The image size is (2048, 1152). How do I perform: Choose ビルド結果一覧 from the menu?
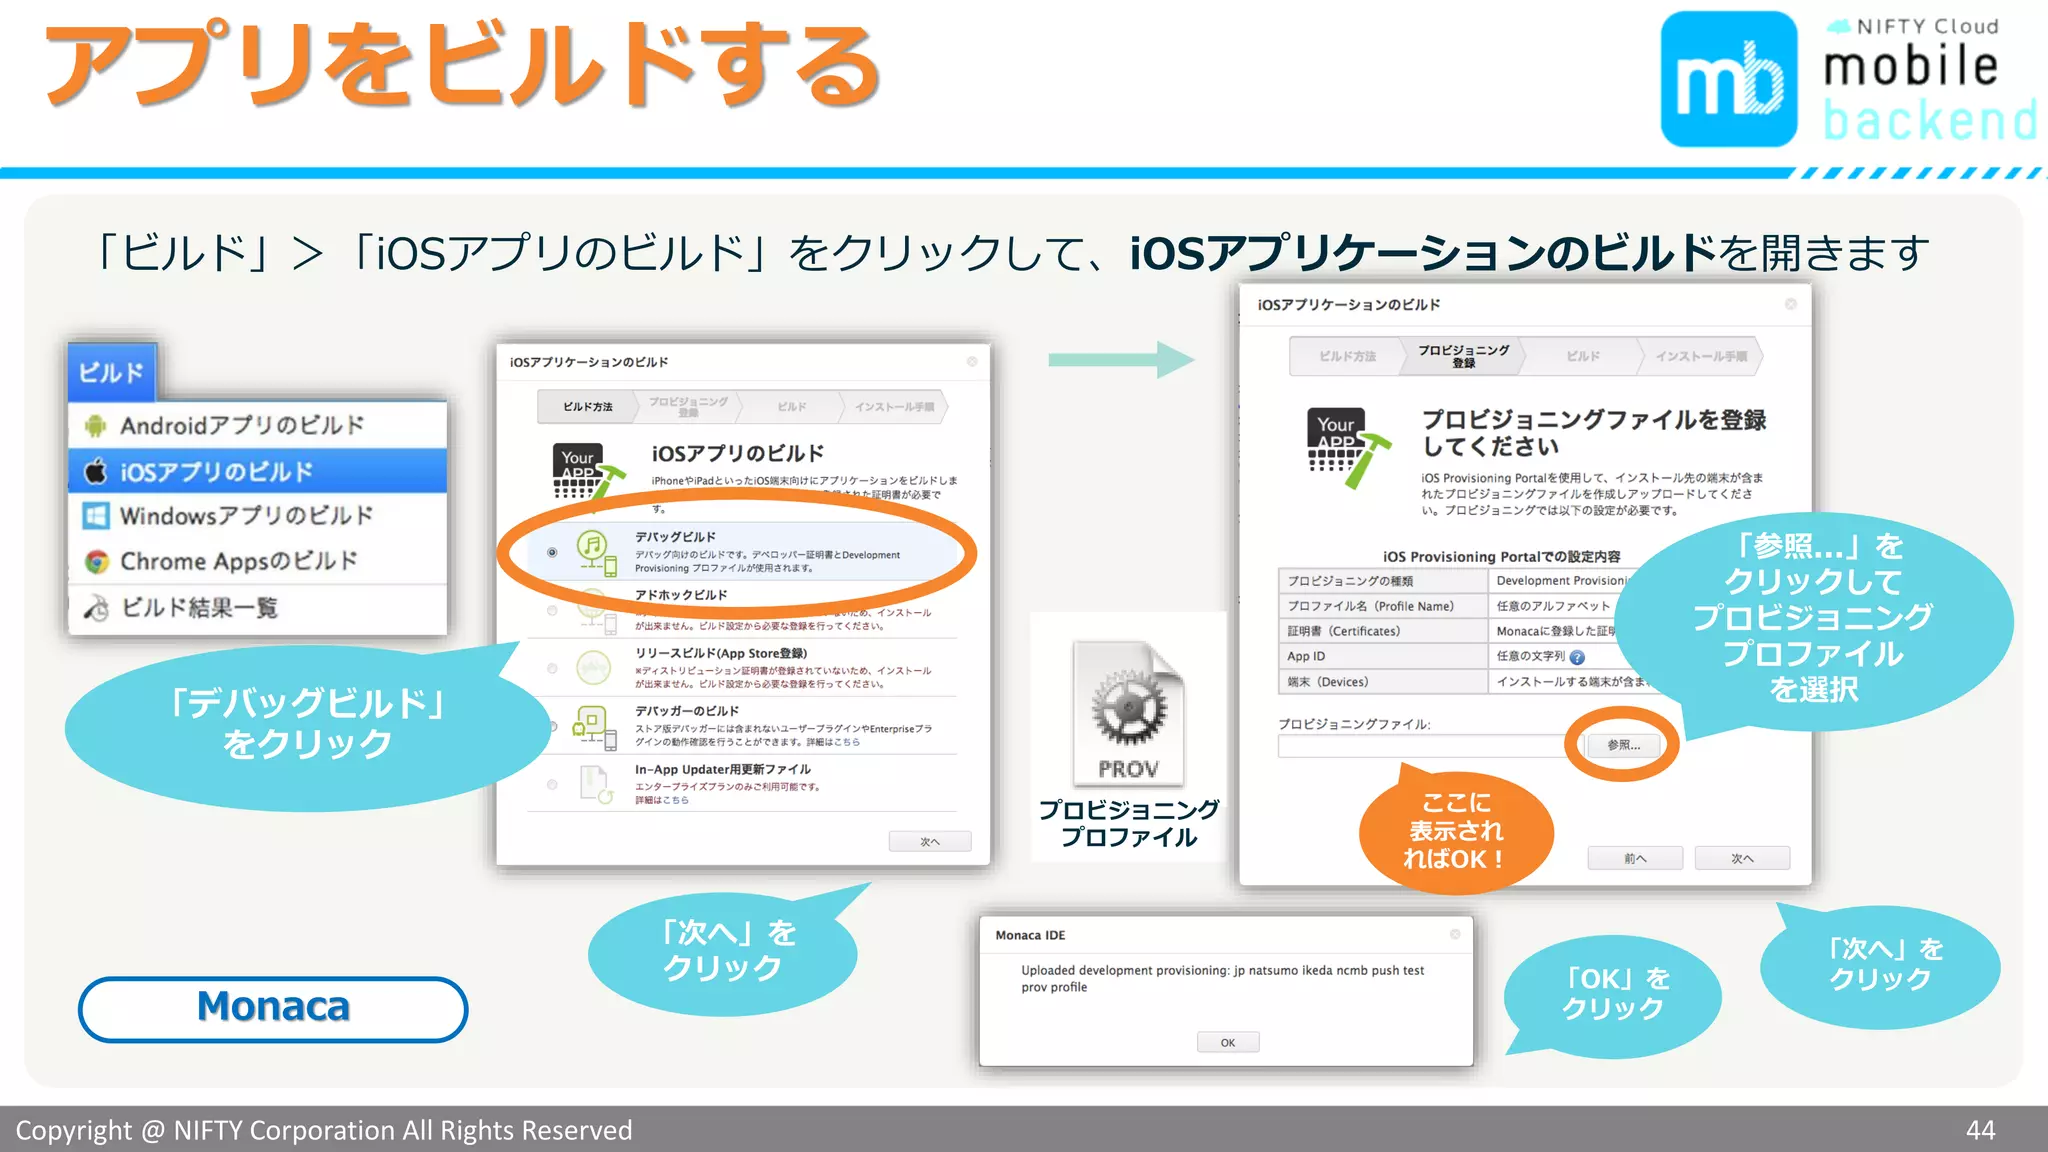(257, 608)
